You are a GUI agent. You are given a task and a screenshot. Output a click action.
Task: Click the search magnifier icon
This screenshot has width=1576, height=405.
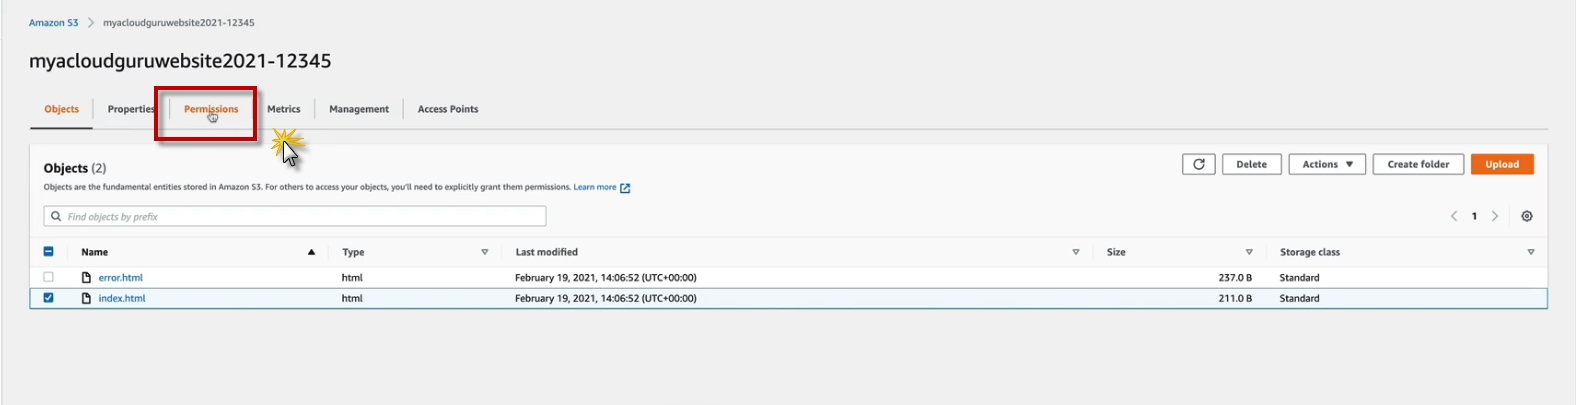click(x=56, y=216)
